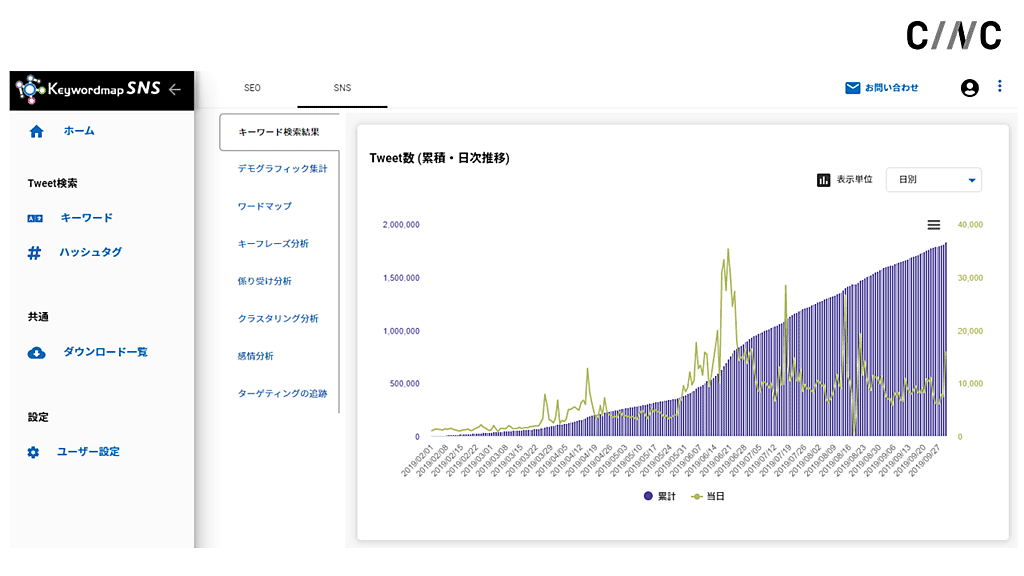Toggle the 累計 series in the legend
The height and width of the screenshot is (576, 1024).
[659, 496]
